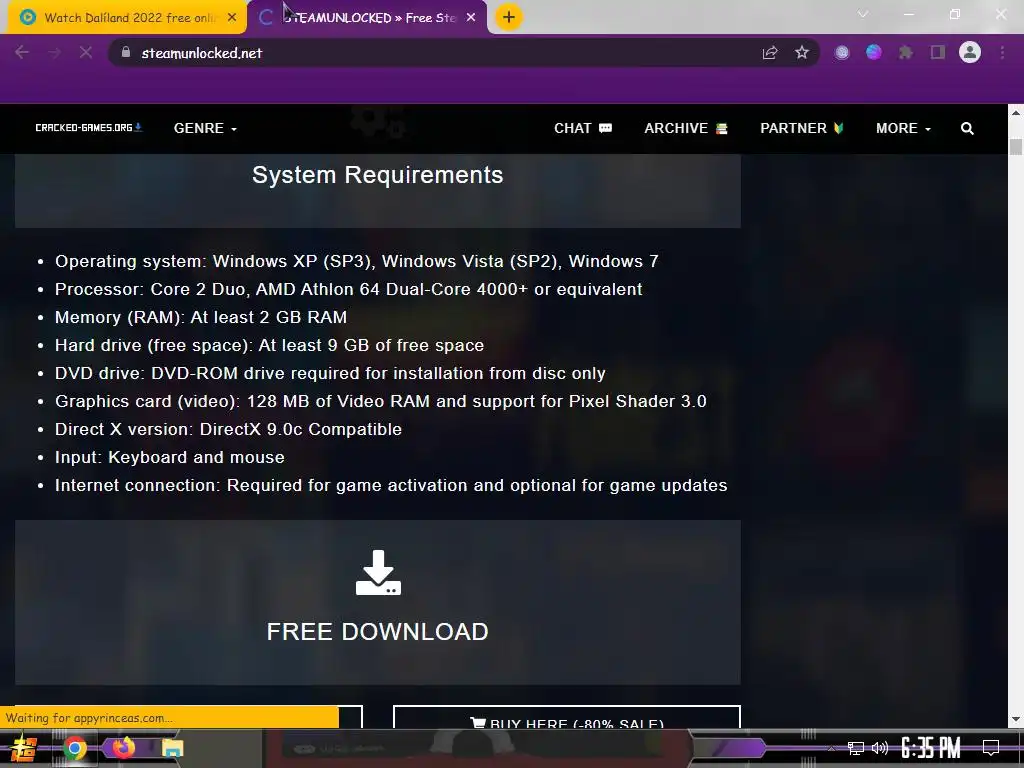Click the scrollbar up arrow
The width and height of the screenshot is (1024, 768).
[1016, 113]
